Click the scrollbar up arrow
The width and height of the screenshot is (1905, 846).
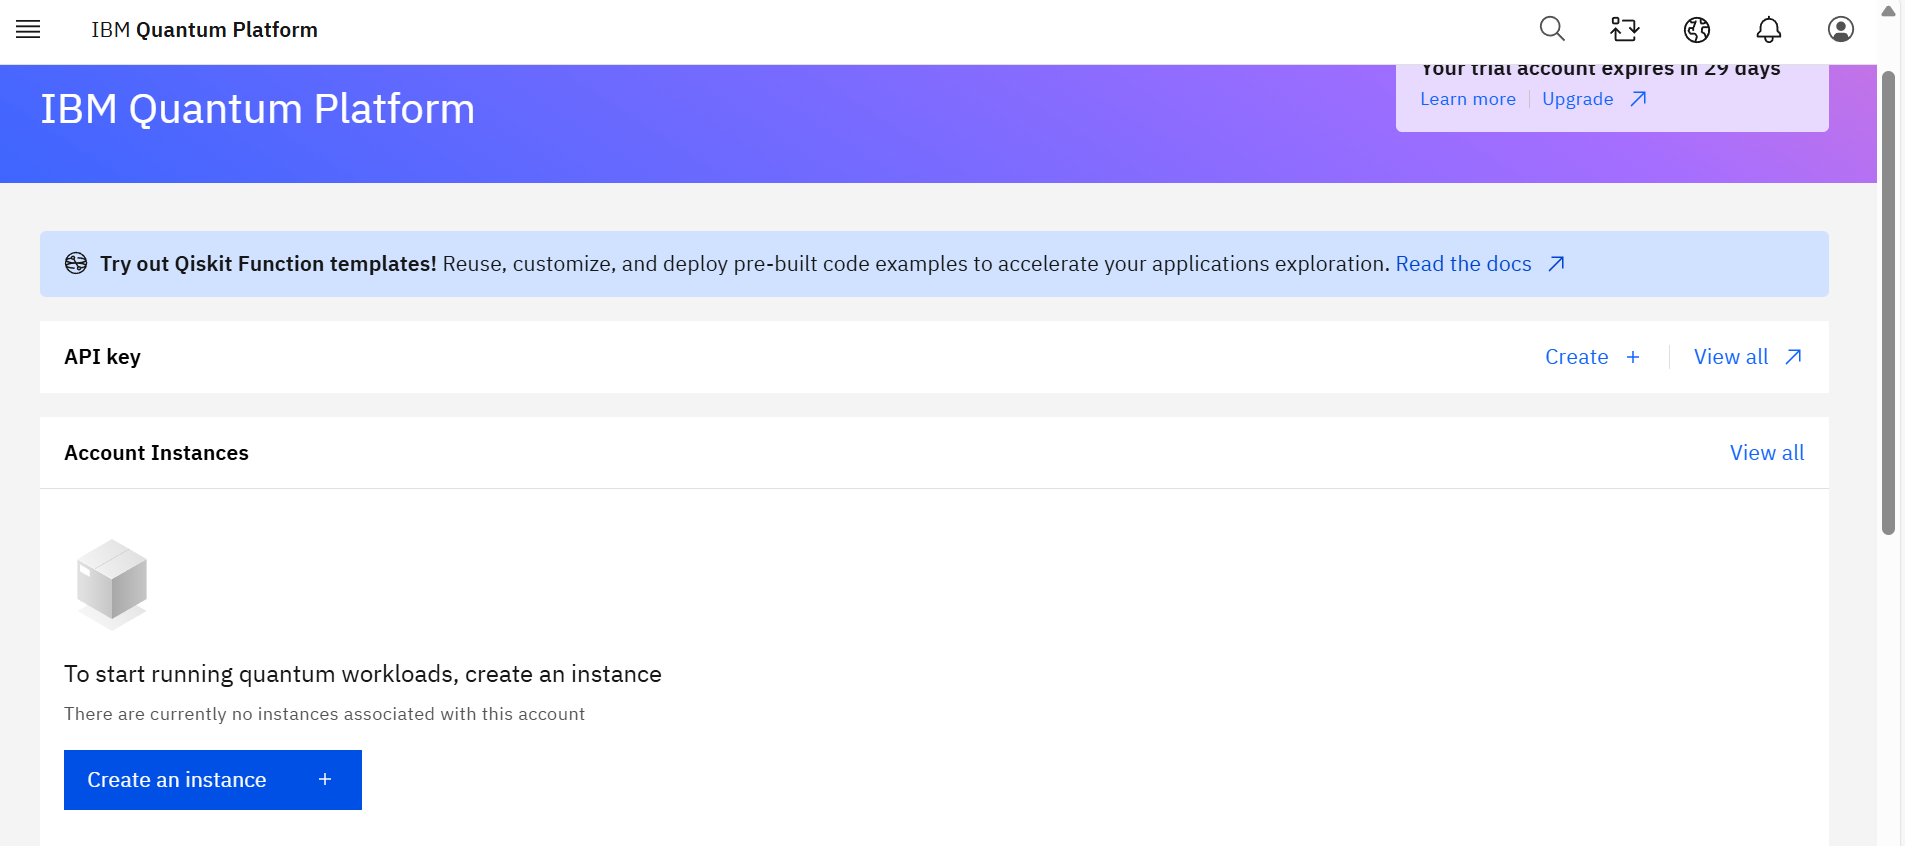point(1888,11)
